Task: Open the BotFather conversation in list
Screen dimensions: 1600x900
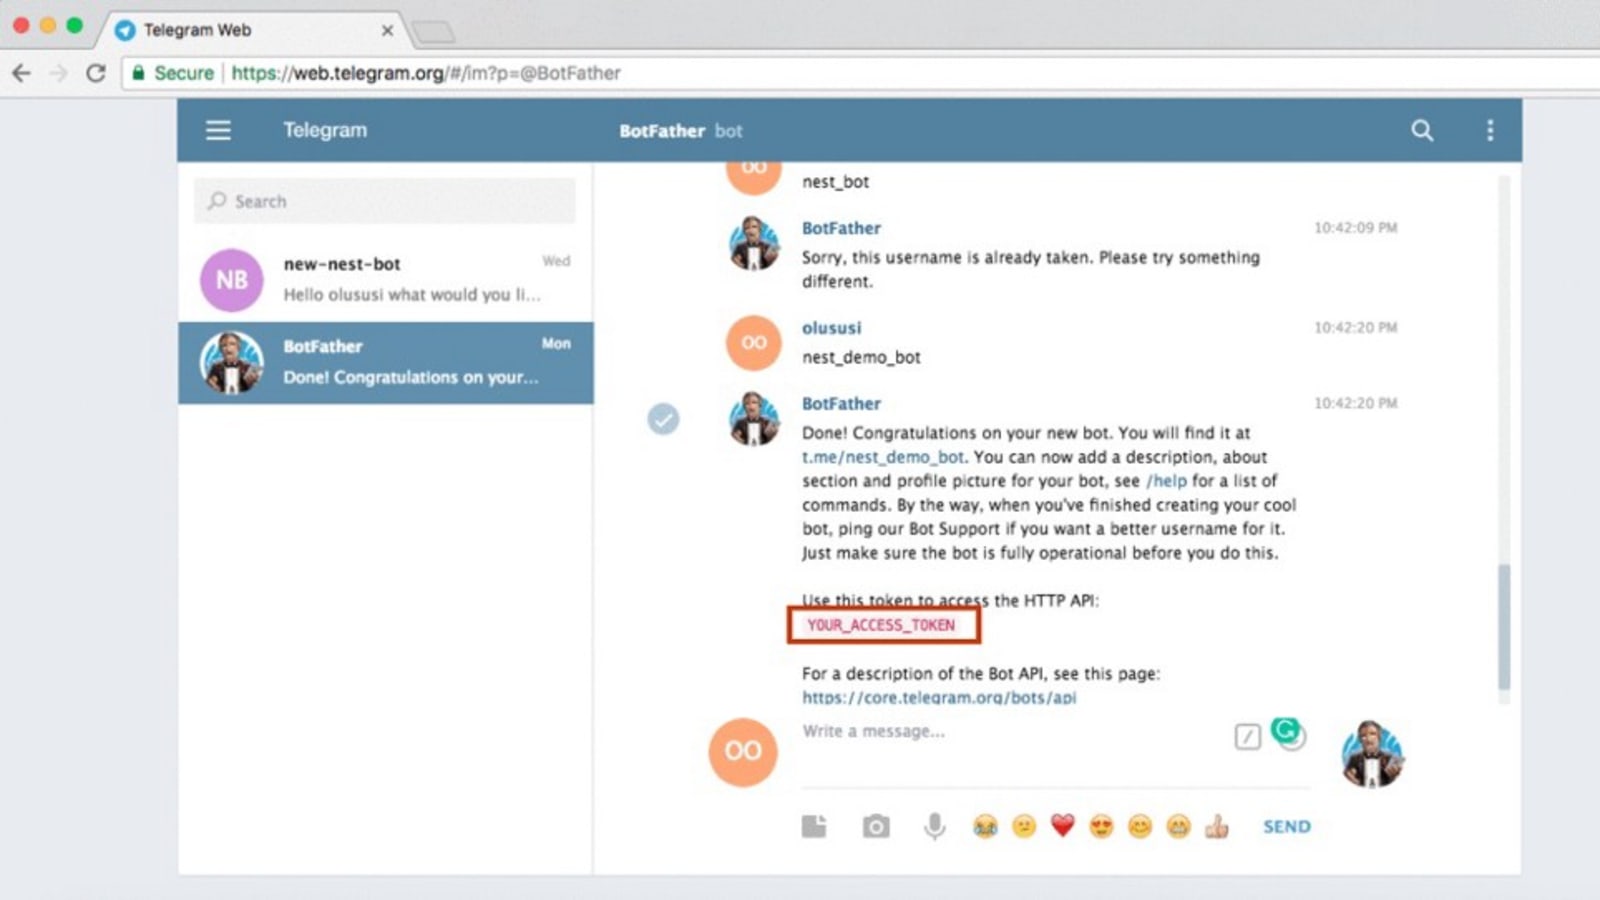Action: [386, 362]
